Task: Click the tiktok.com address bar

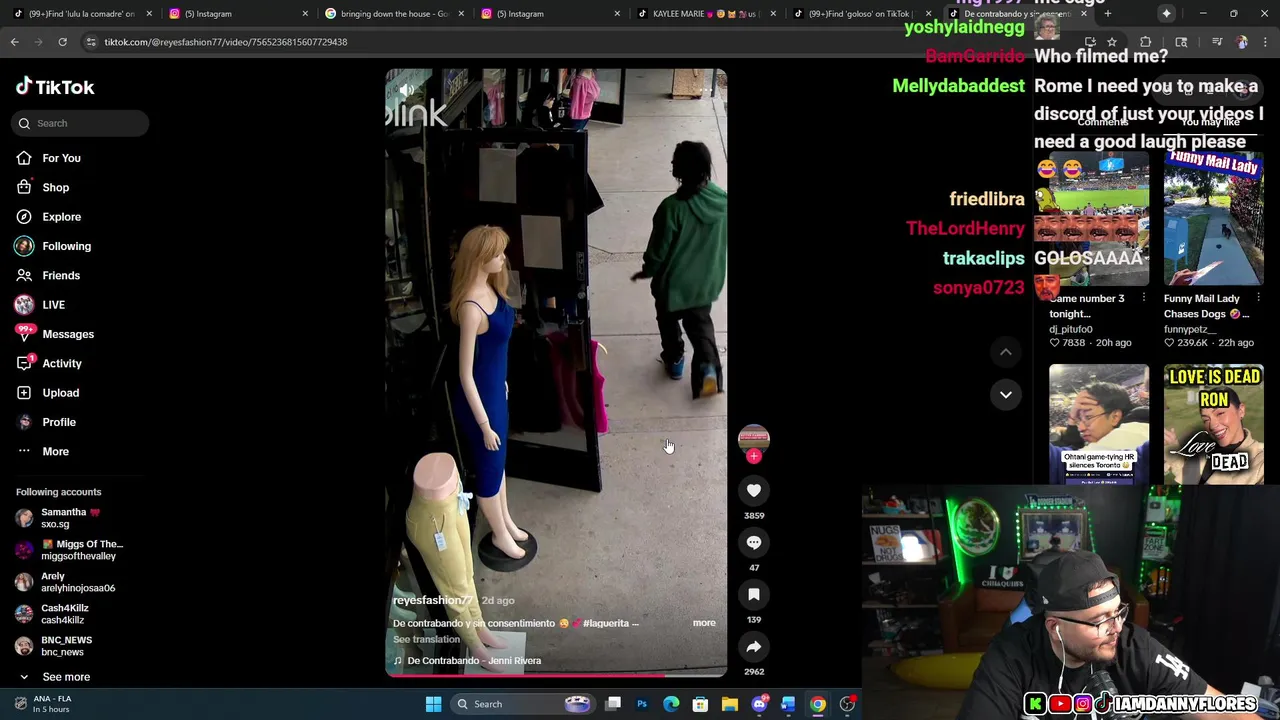Action: pyautogui.click(x=225, y=42)
